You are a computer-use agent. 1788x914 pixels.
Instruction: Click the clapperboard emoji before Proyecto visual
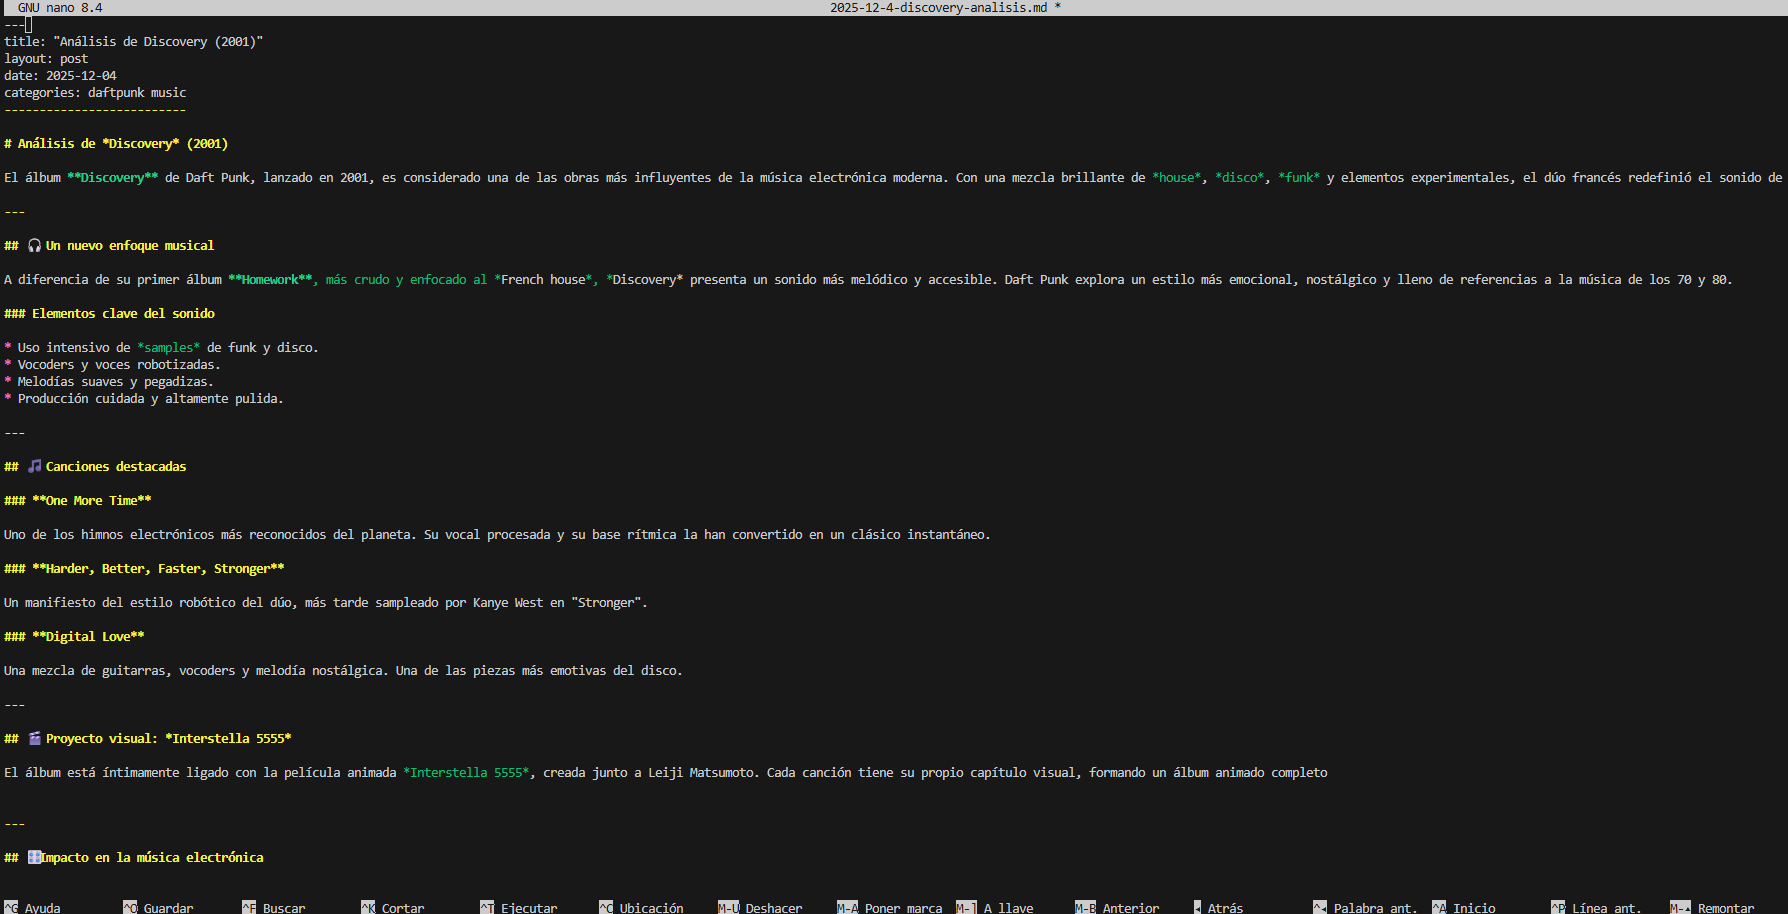point(35,739)
